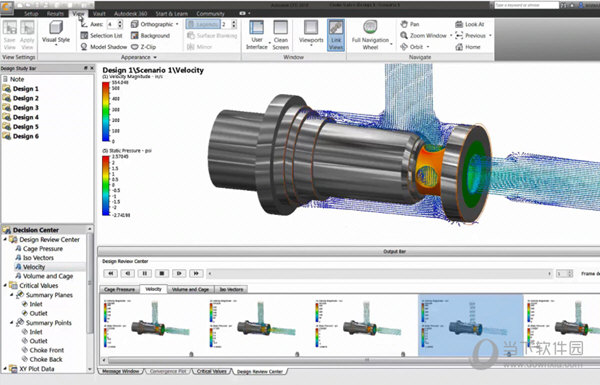This screenshot has width=600, height=385.
Task: Open the Setup ribbon tab
Action: 31,13
